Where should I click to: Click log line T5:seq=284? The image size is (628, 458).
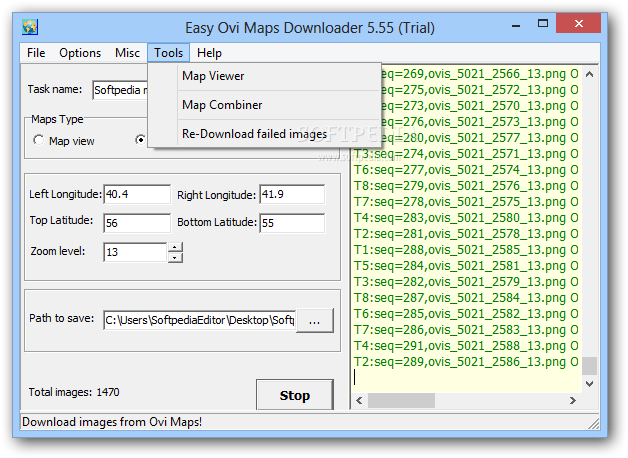tap(466, 266)
